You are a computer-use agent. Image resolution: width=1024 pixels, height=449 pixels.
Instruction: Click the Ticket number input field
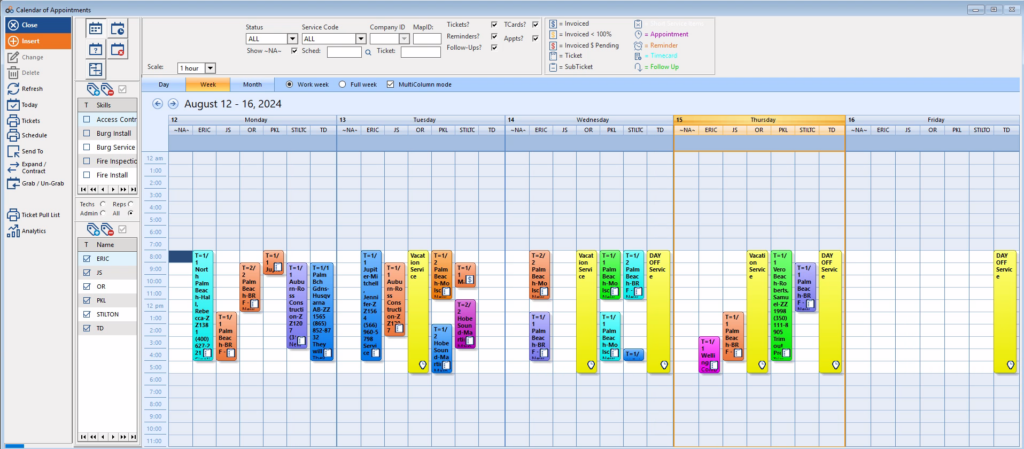421,52
